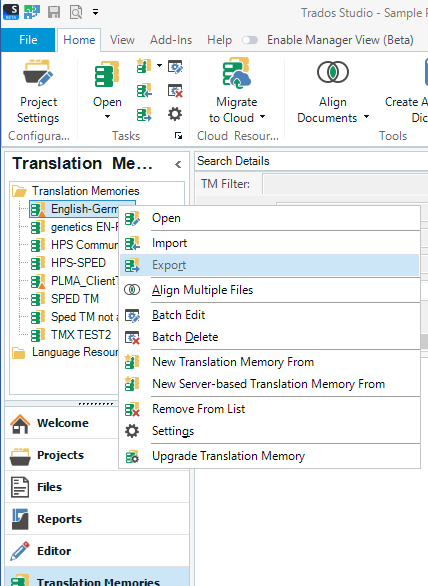
Task: Select the Translation Memories root folder
Action: coord(86,191)
